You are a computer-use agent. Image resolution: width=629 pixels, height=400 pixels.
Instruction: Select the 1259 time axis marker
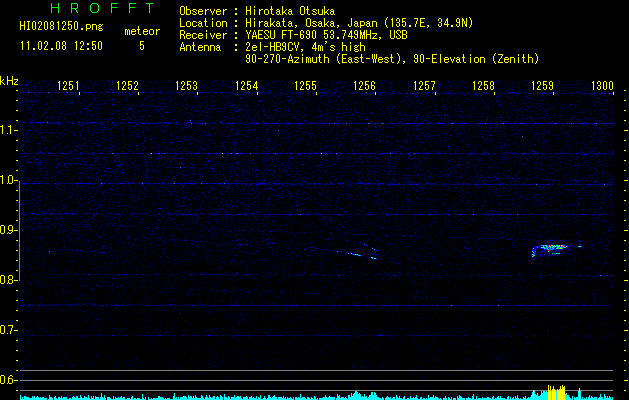click(x=542, y=86)
